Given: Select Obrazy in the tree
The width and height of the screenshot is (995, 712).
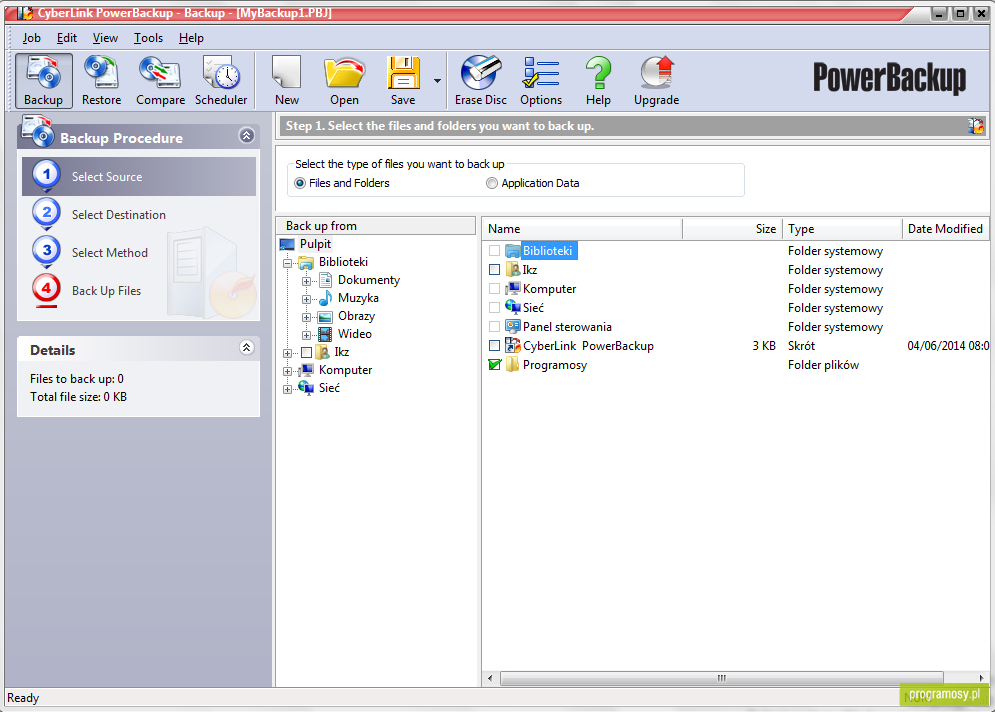Looking at the screenshot, I should pyautogui.click(x=356, y=315).
